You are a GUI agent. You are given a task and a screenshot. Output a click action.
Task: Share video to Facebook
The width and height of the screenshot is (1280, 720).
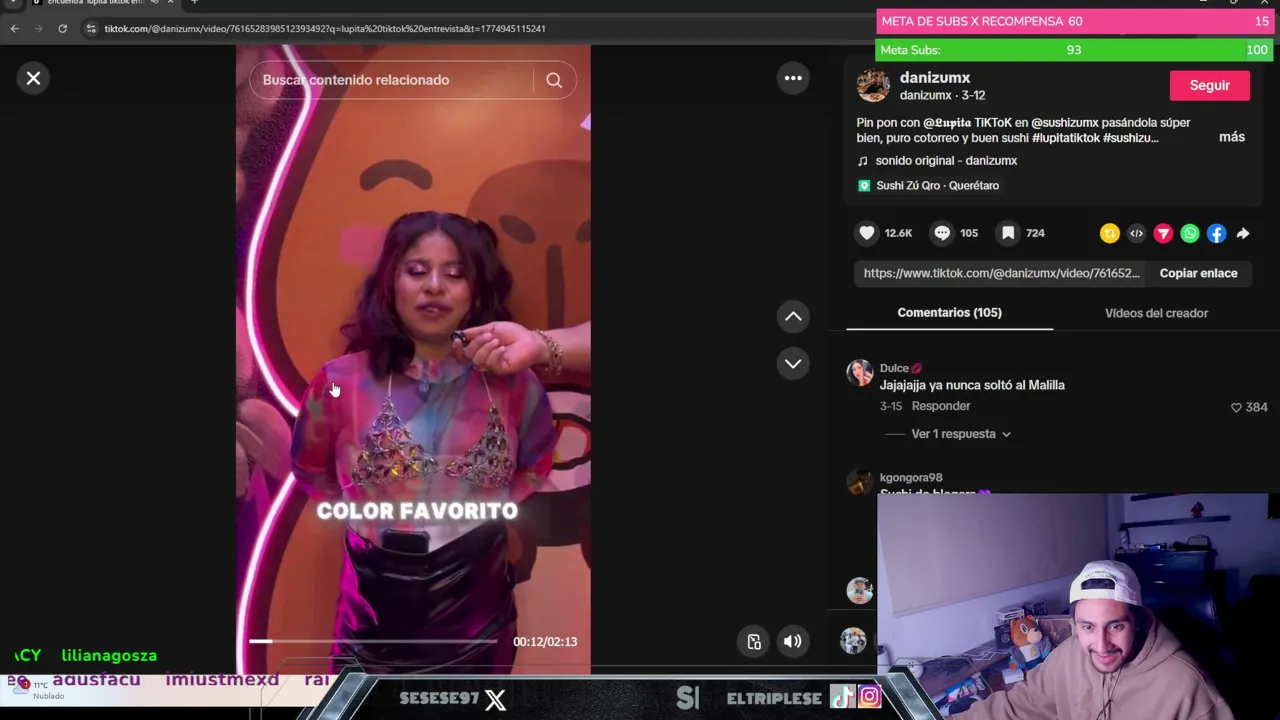tap(1216, 233)
